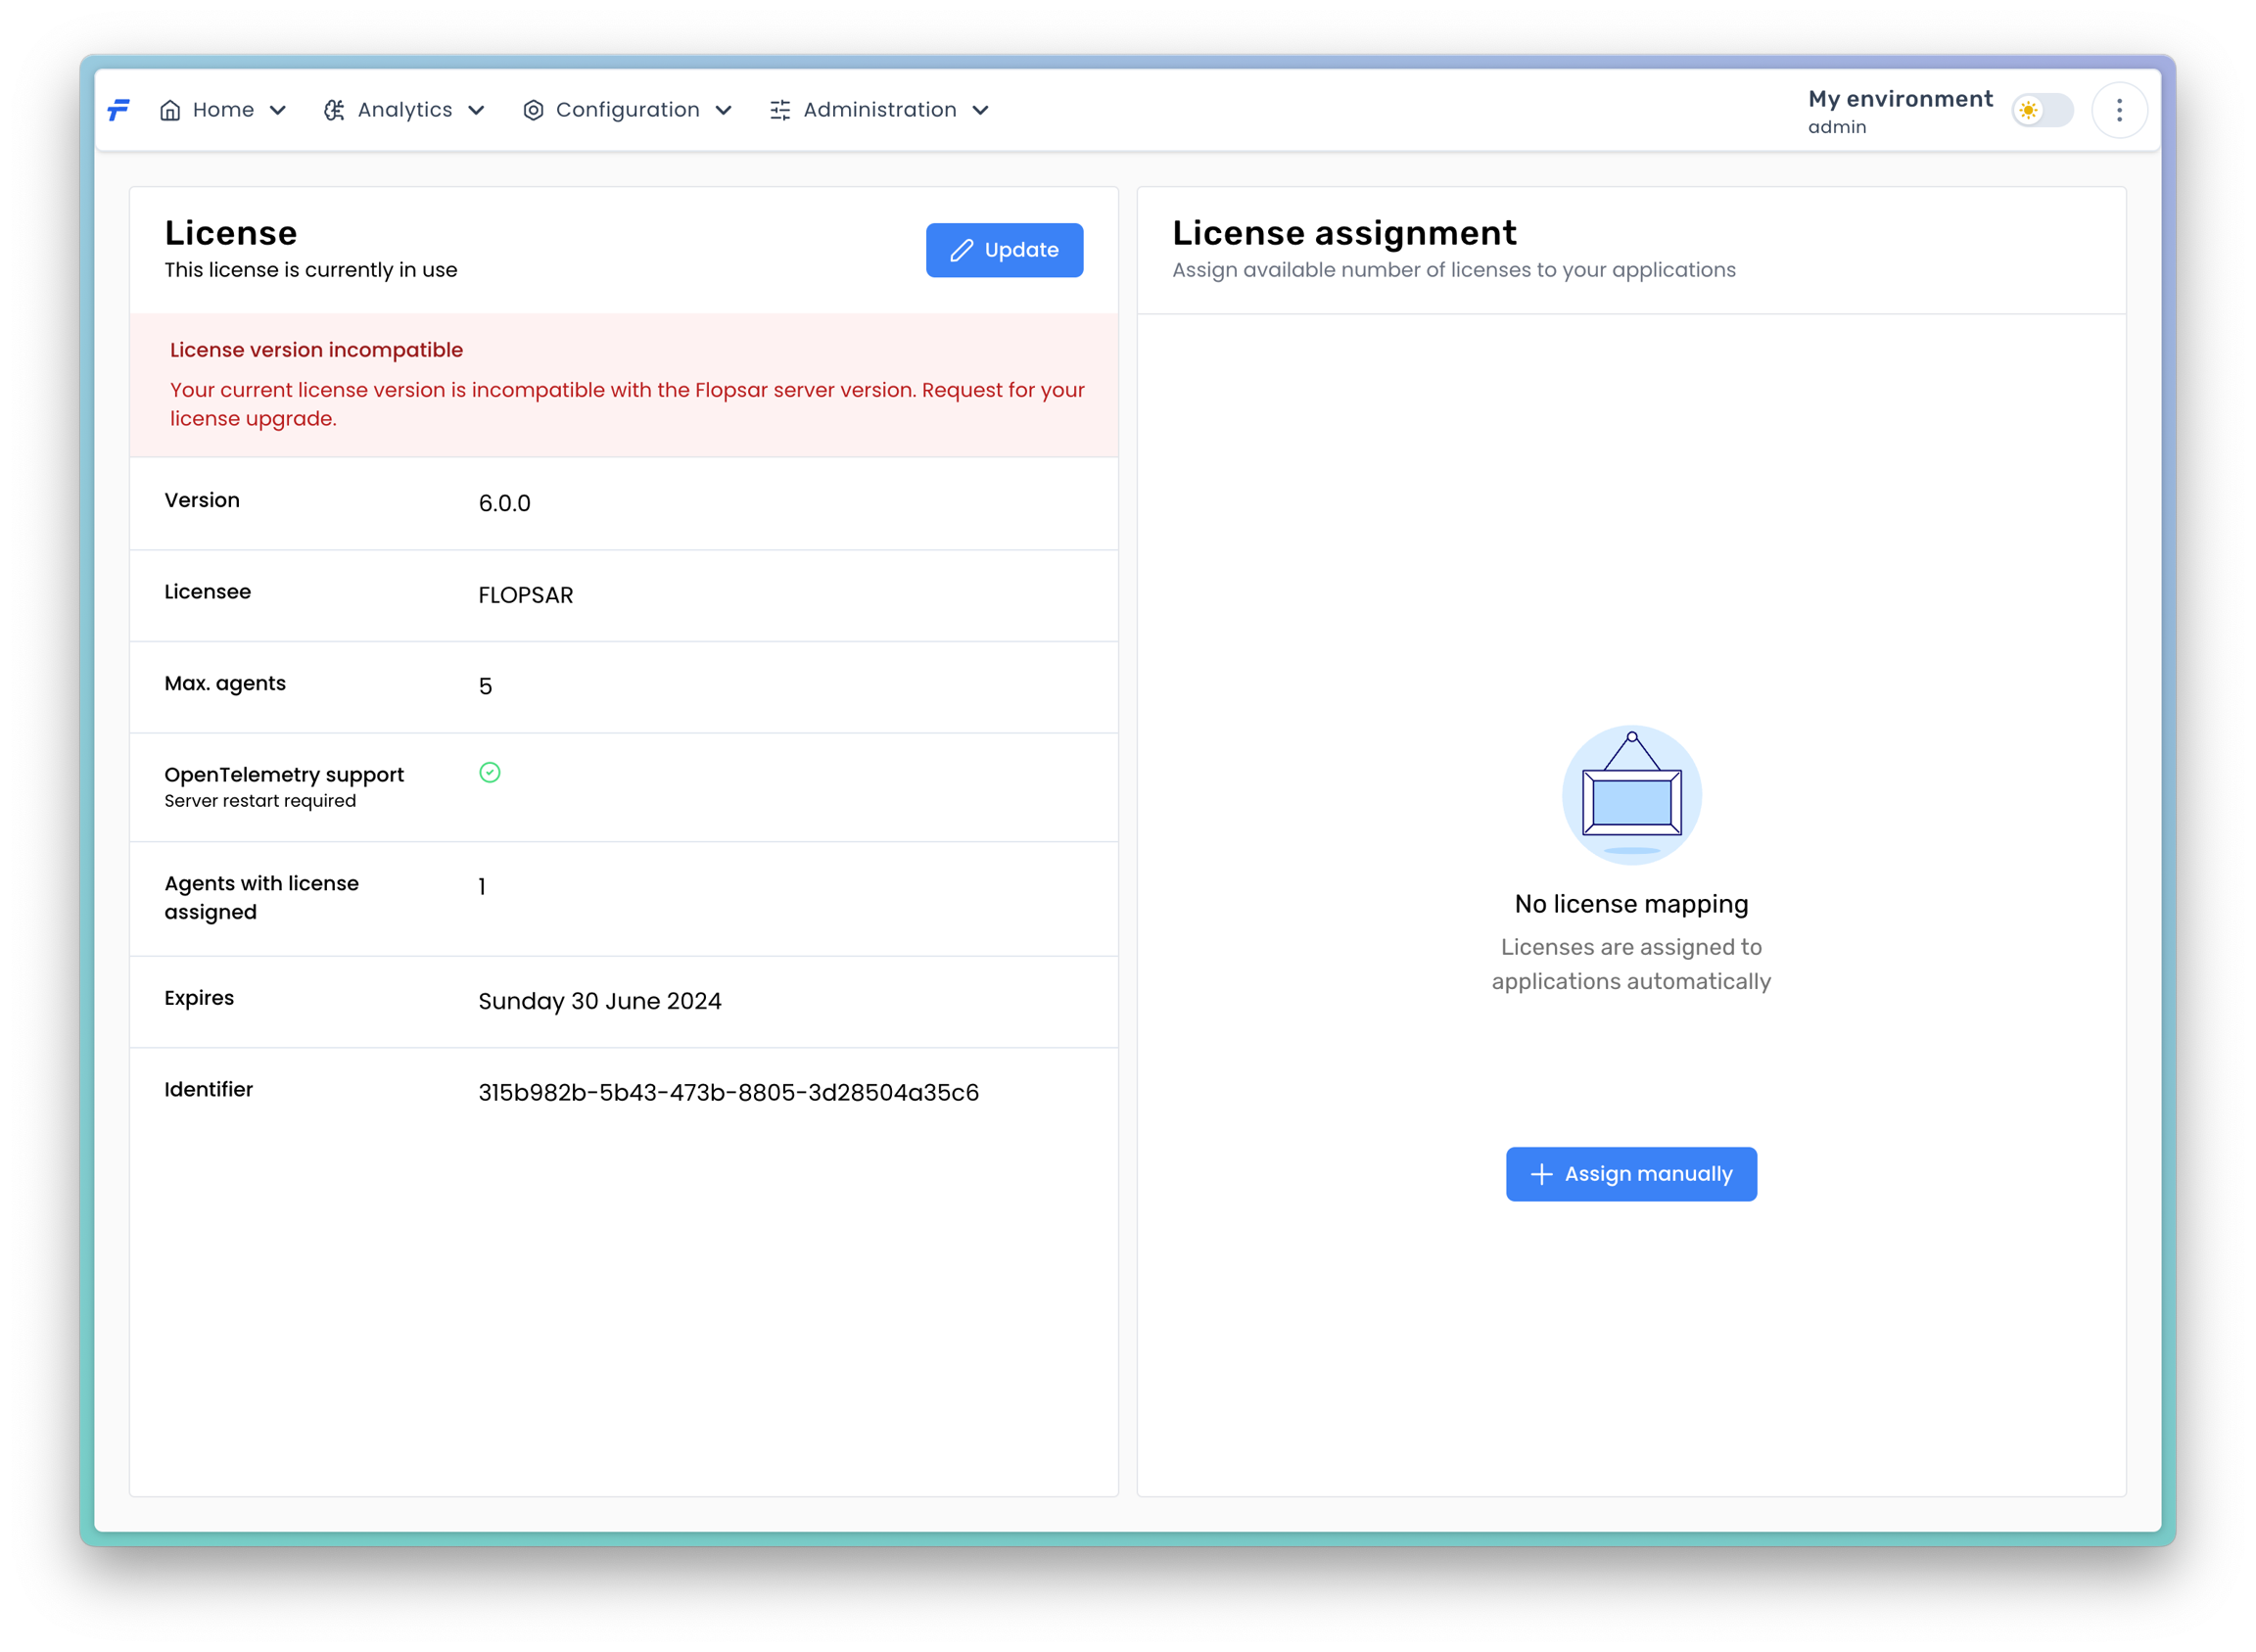Click the My environment admin label
This screenshot has height=1652, width=2256.
click(x=1898, y=111)
